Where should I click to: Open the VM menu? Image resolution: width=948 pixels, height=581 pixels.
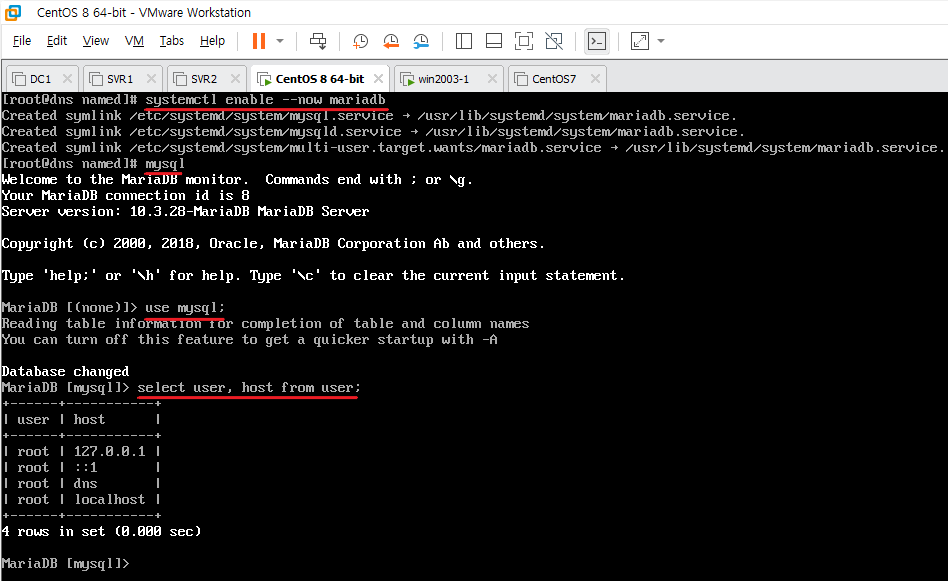(134, 41)
